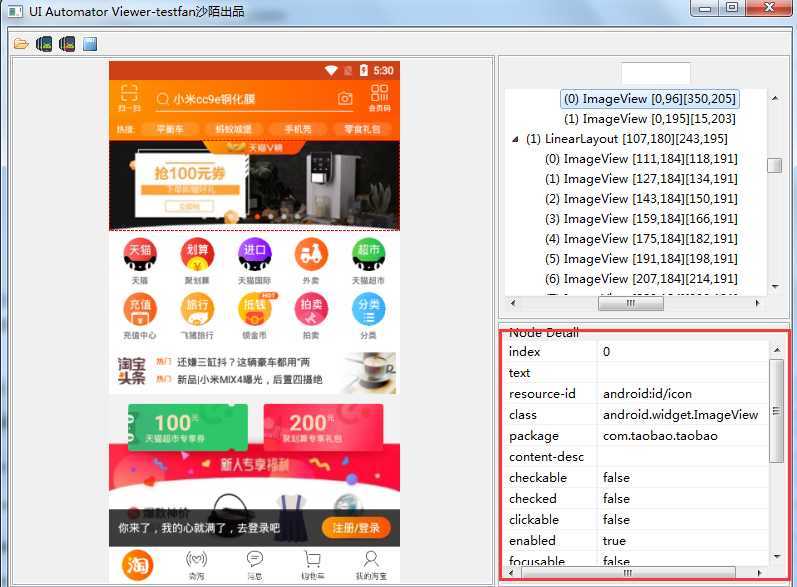Image resolution: width=797 pixels, height=587 pixels.
Task: Click the clickable value false
Action: [x=616, y=519]
